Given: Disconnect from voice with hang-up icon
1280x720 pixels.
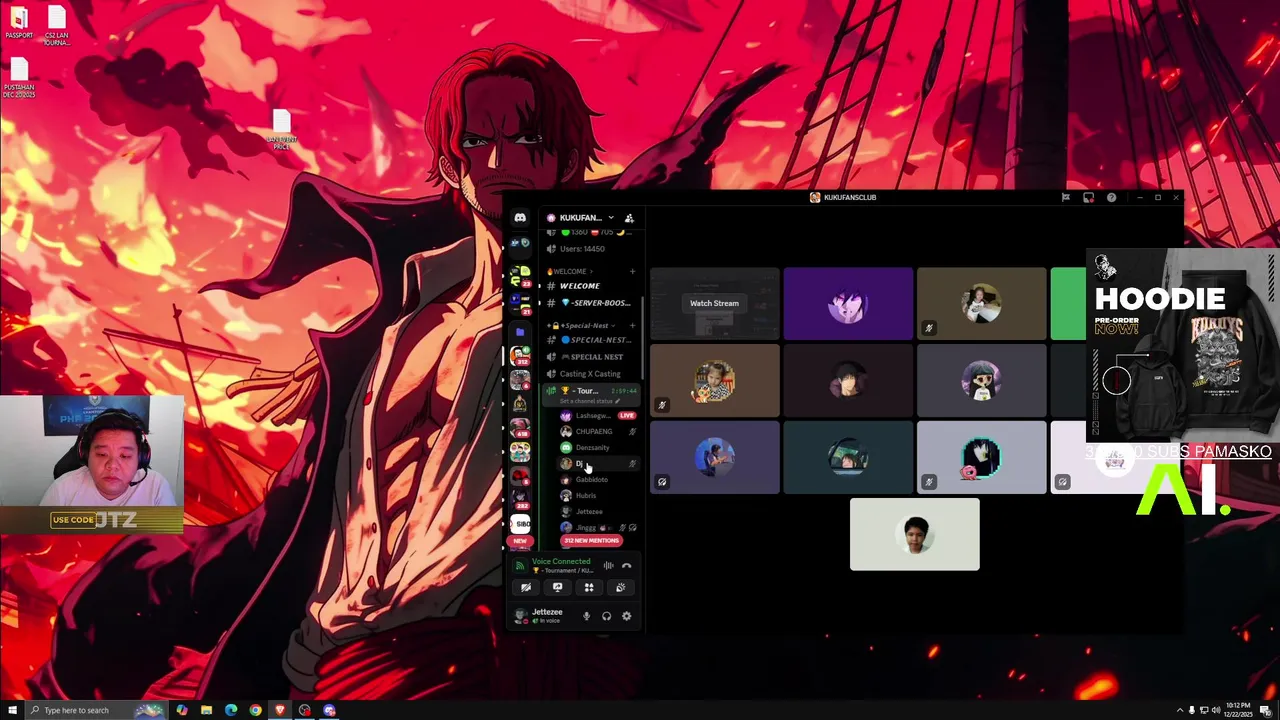Looking at the screenshot, I should (627, 566).
